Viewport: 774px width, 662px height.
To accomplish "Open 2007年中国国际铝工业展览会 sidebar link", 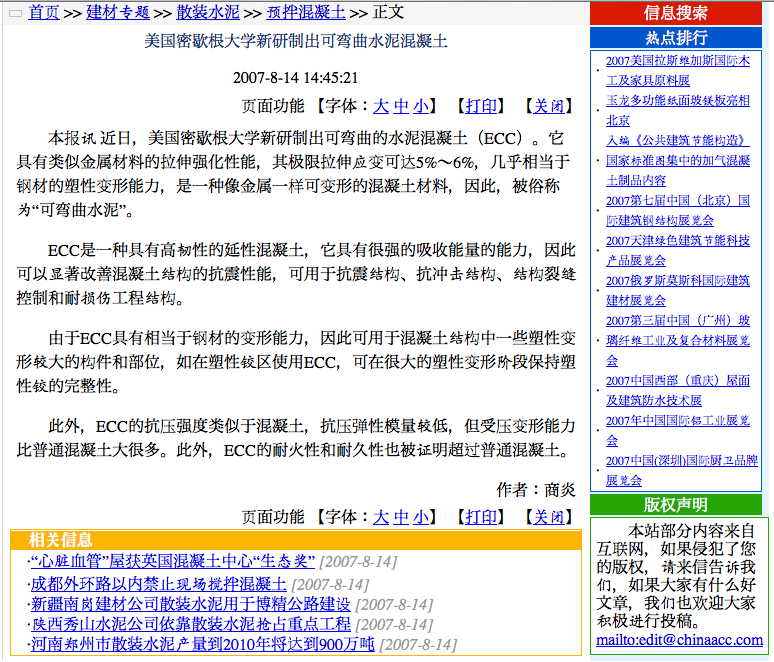I will click(x=677, y=430).
